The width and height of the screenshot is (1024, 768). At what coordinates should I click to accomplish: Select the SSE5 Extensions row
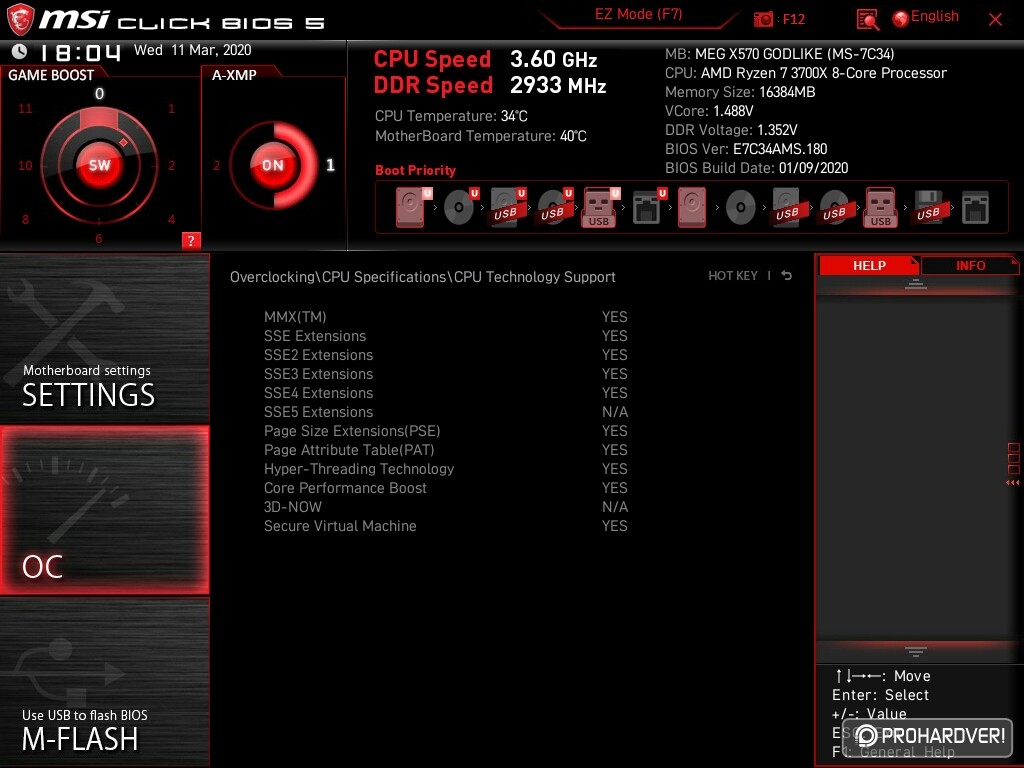coord(445,411)
